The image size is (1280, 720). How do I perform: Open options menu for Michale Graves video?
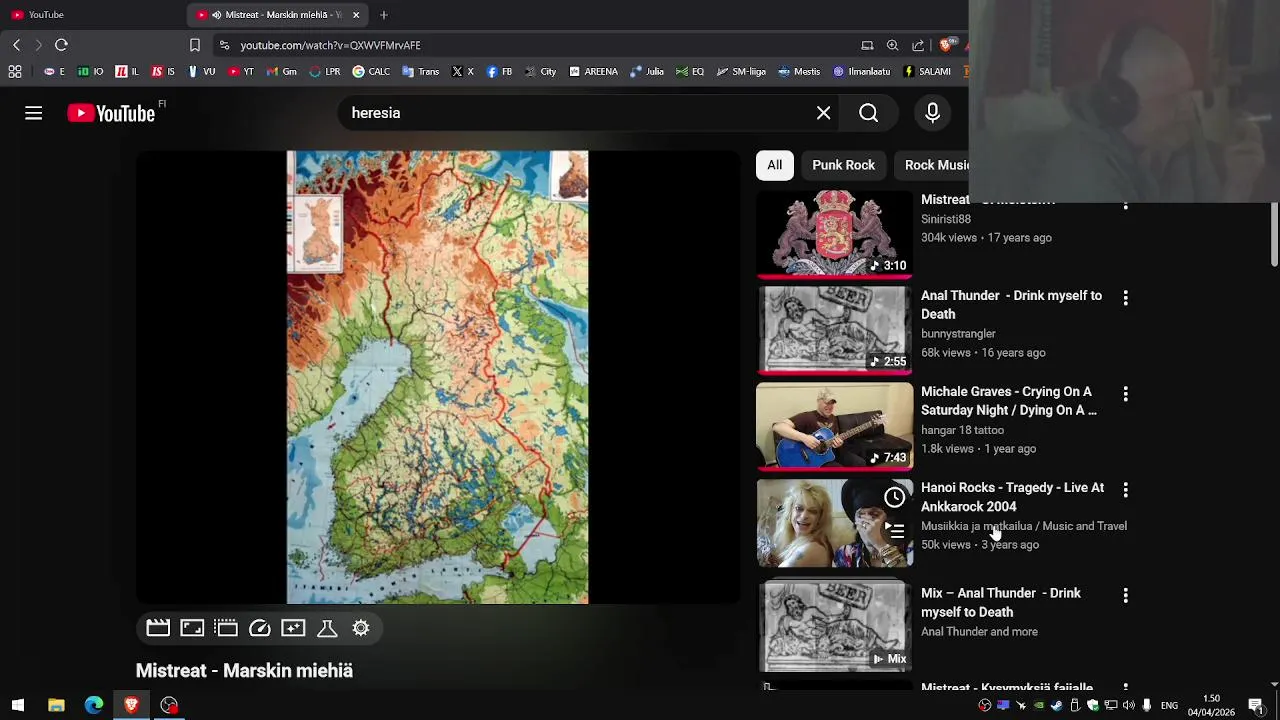coord(1126,394)
